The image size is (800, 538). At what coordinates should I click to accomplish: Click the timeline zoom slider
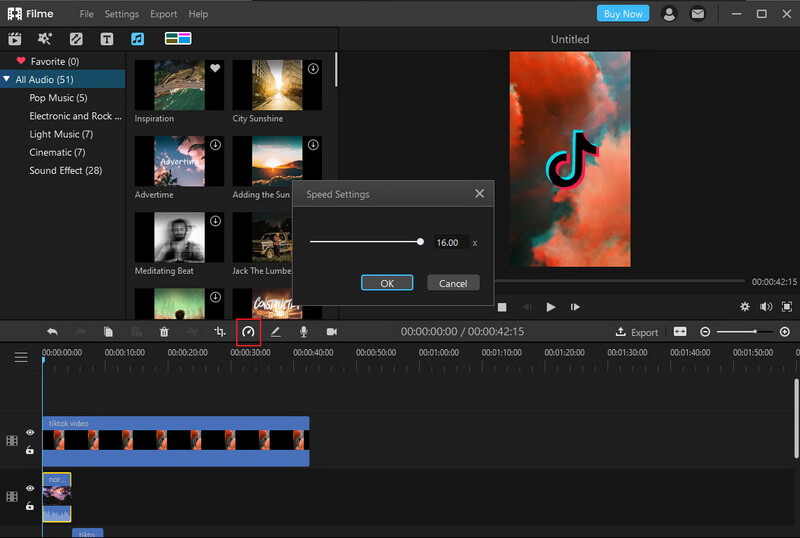coord(744,332)
